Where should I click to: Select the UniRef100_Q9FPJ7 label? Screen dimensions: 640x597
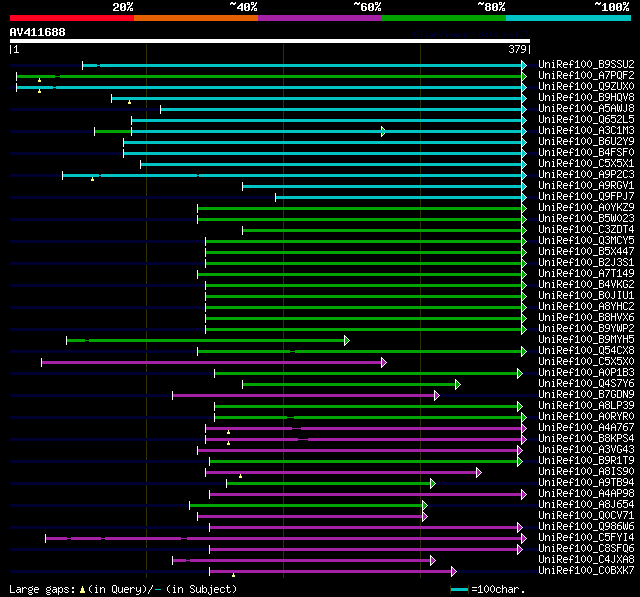[x=586, y=197]
